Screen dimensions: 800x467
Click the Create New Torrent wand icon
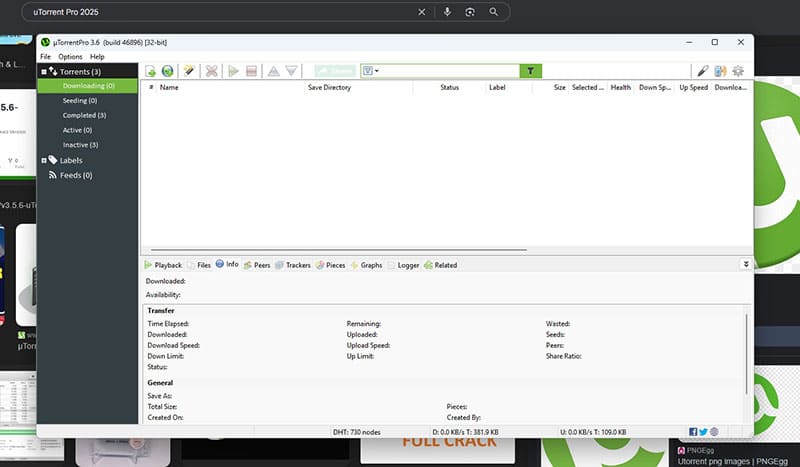coord(189,71)
